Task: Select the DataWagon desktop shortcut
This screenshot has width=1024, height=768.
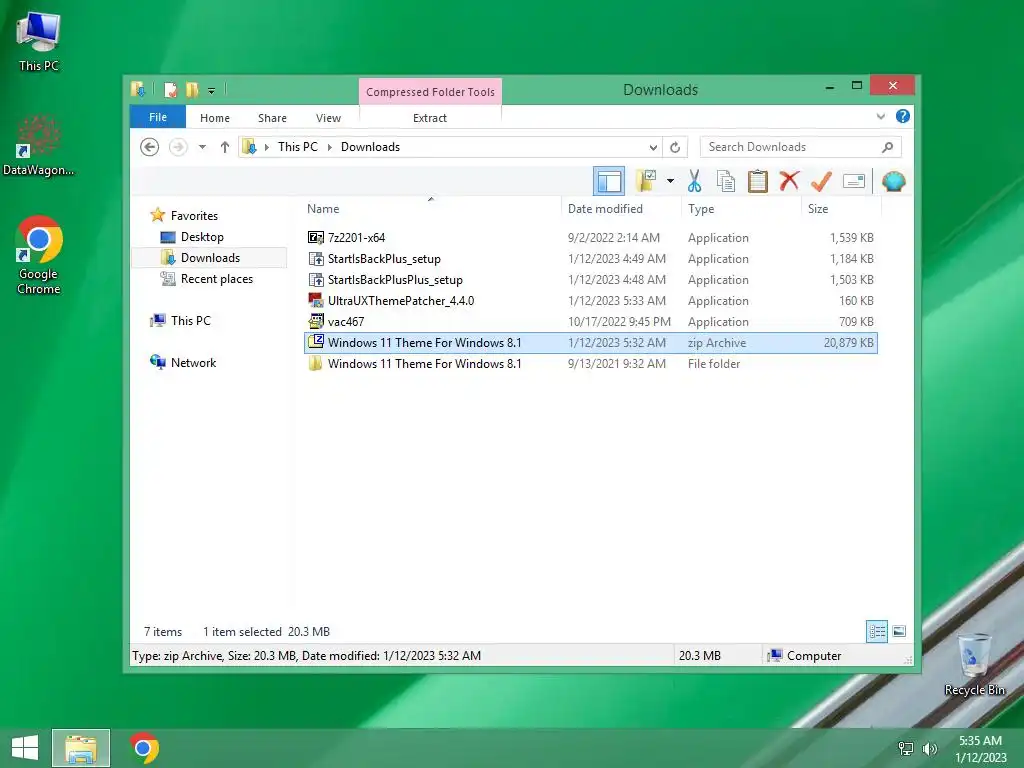Action: coord(39,146)
